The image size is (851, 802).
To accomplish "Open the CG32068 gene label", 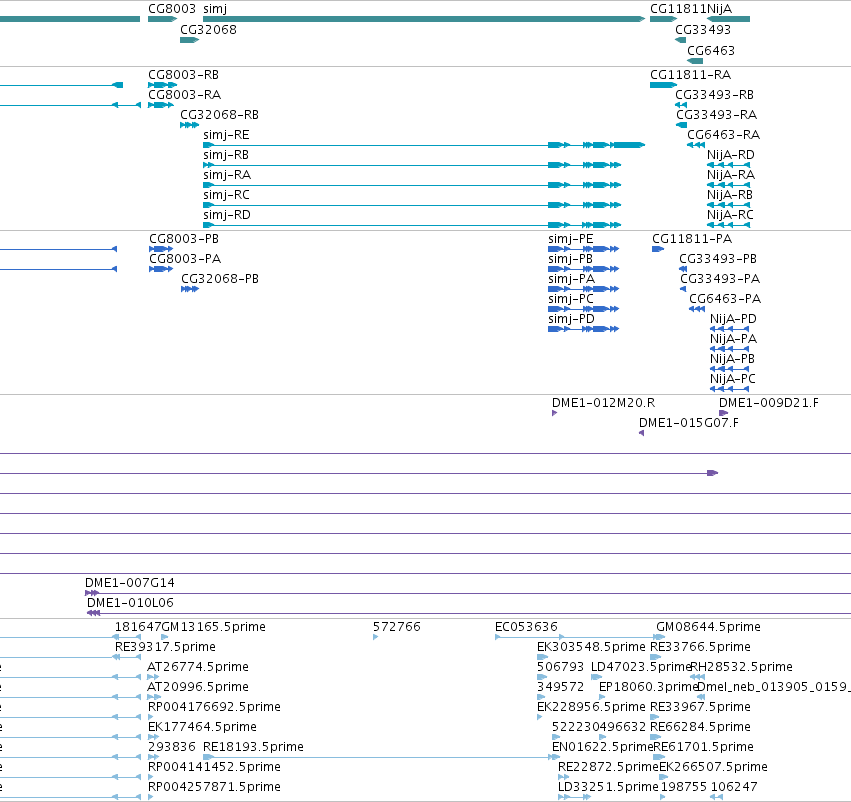I will (208, 30).
